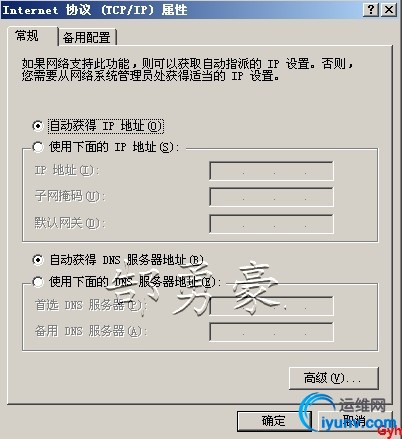The width and height of the screenshot is (402, 439).
Task: Select 使用下面的 IP 地址 radio button
Action: pyautogui.click(x=38, y=147)
